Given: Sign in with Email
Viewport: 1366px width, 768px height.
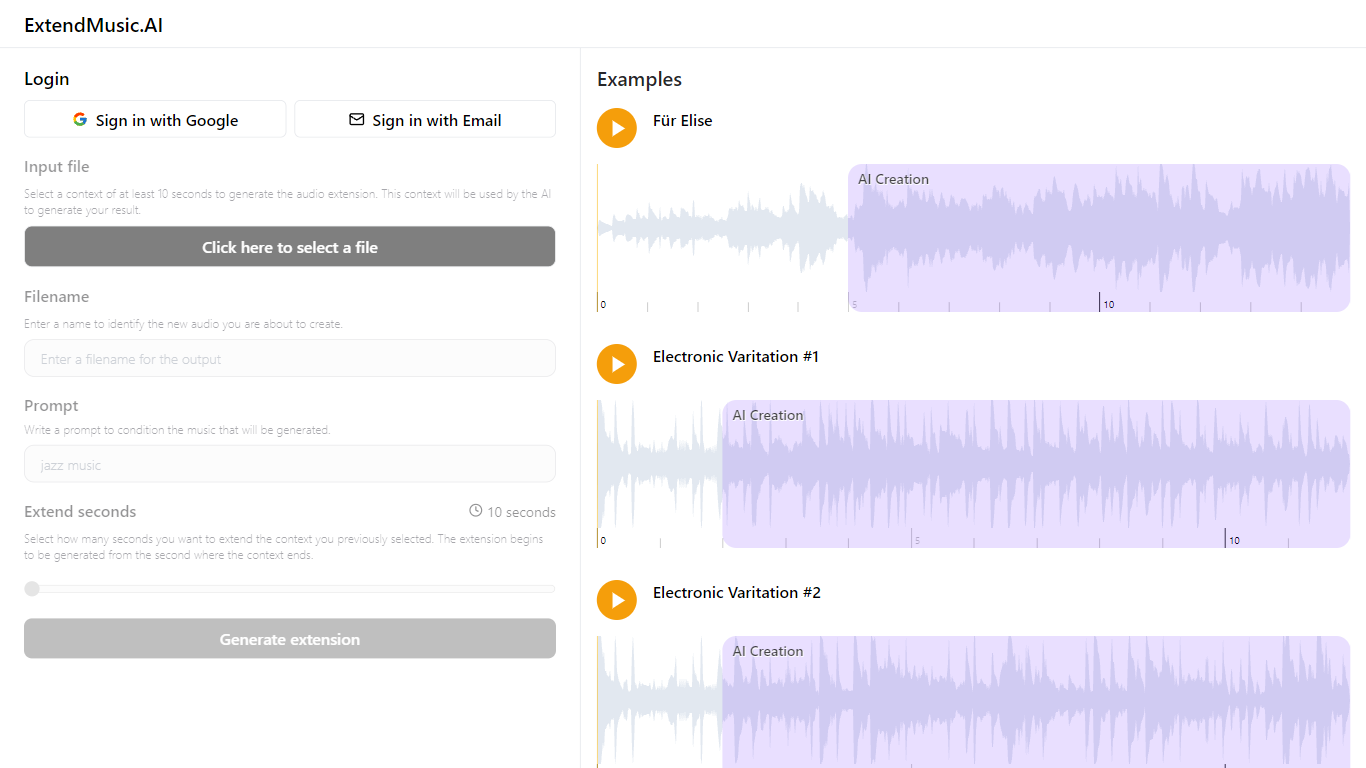Looking at the screenshot, I should pyautogui.click(x=425, y=119).
